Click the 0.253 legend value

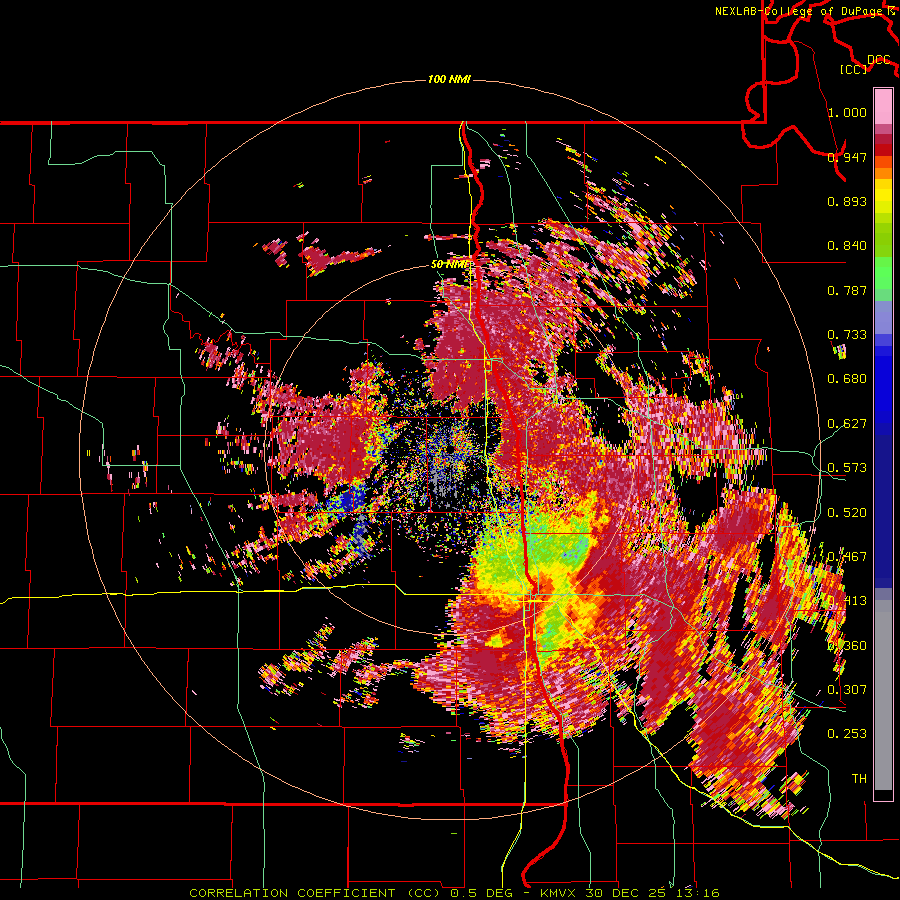click(847, 734)
